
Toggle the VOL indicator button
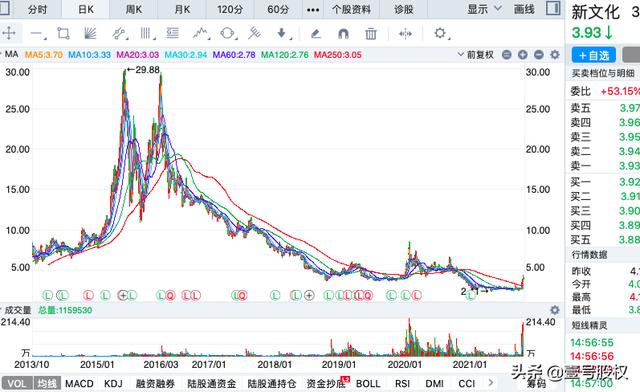[x=17, y=383]
